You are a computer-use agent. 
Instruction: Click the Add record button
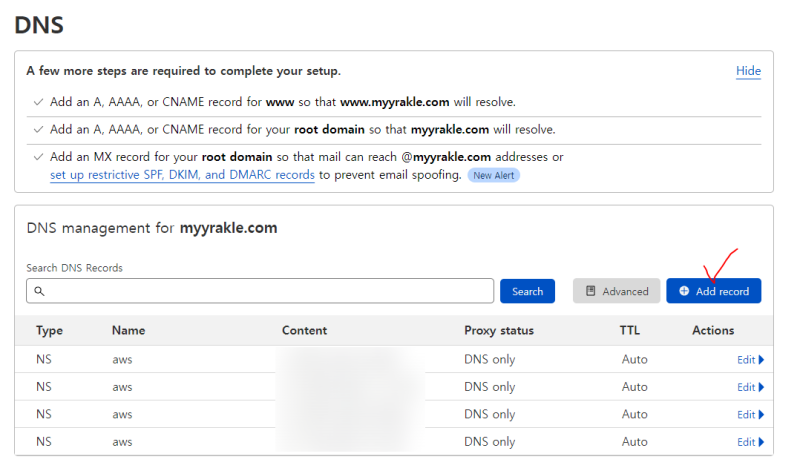point(714,291)
